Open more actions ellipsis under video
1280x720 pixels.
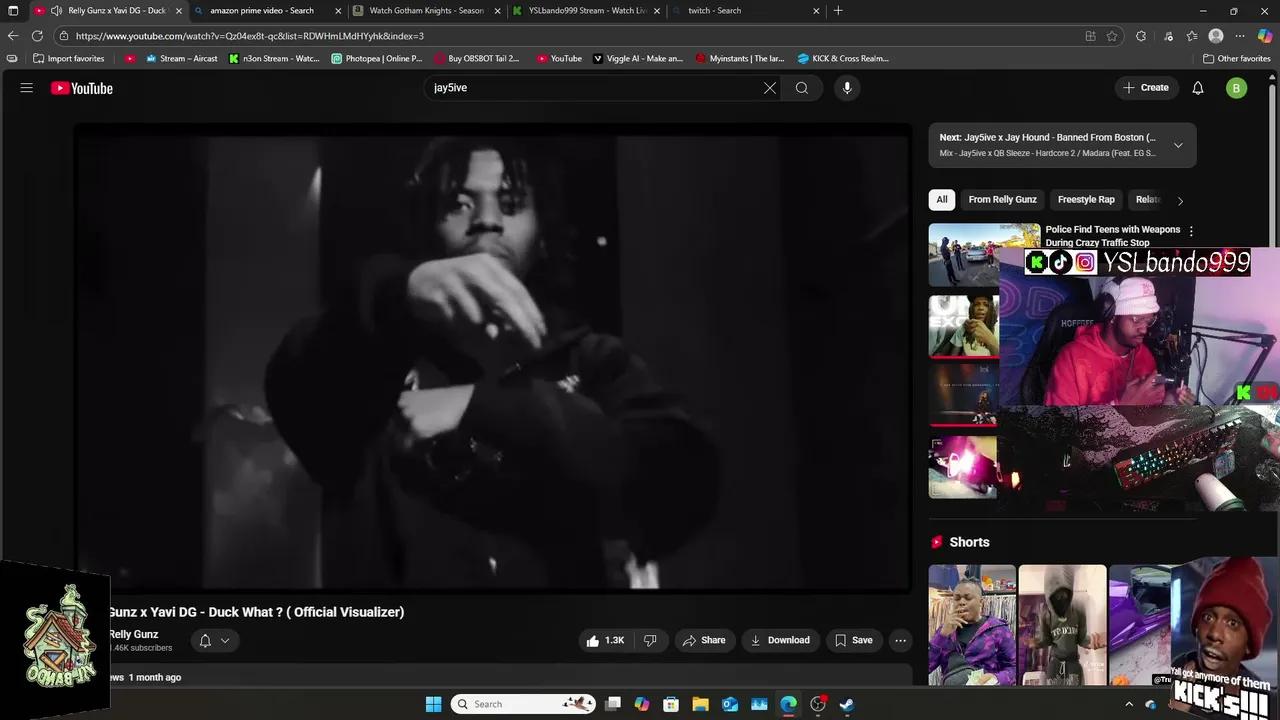[x=901, y=640]
